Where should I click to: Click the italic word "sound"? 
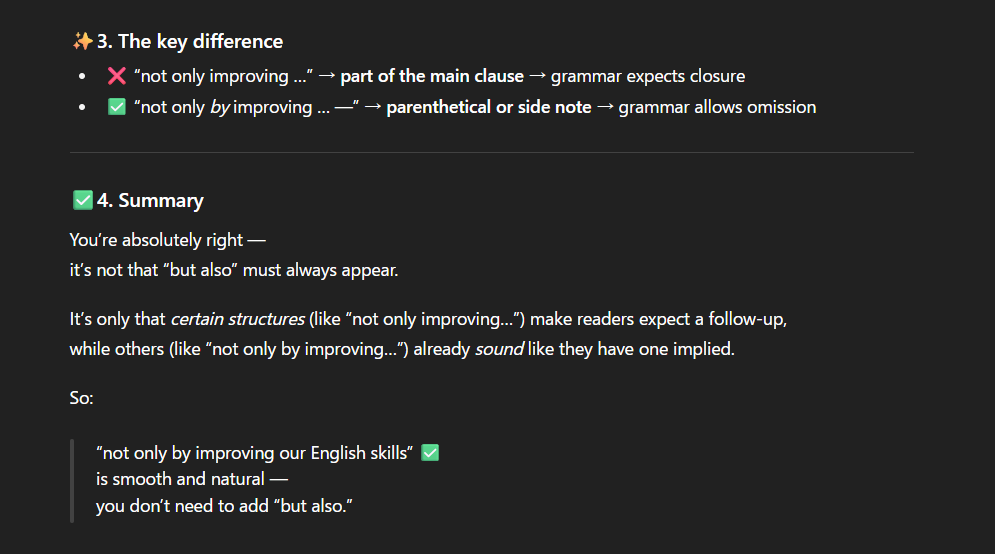click(x=499, y=350)
